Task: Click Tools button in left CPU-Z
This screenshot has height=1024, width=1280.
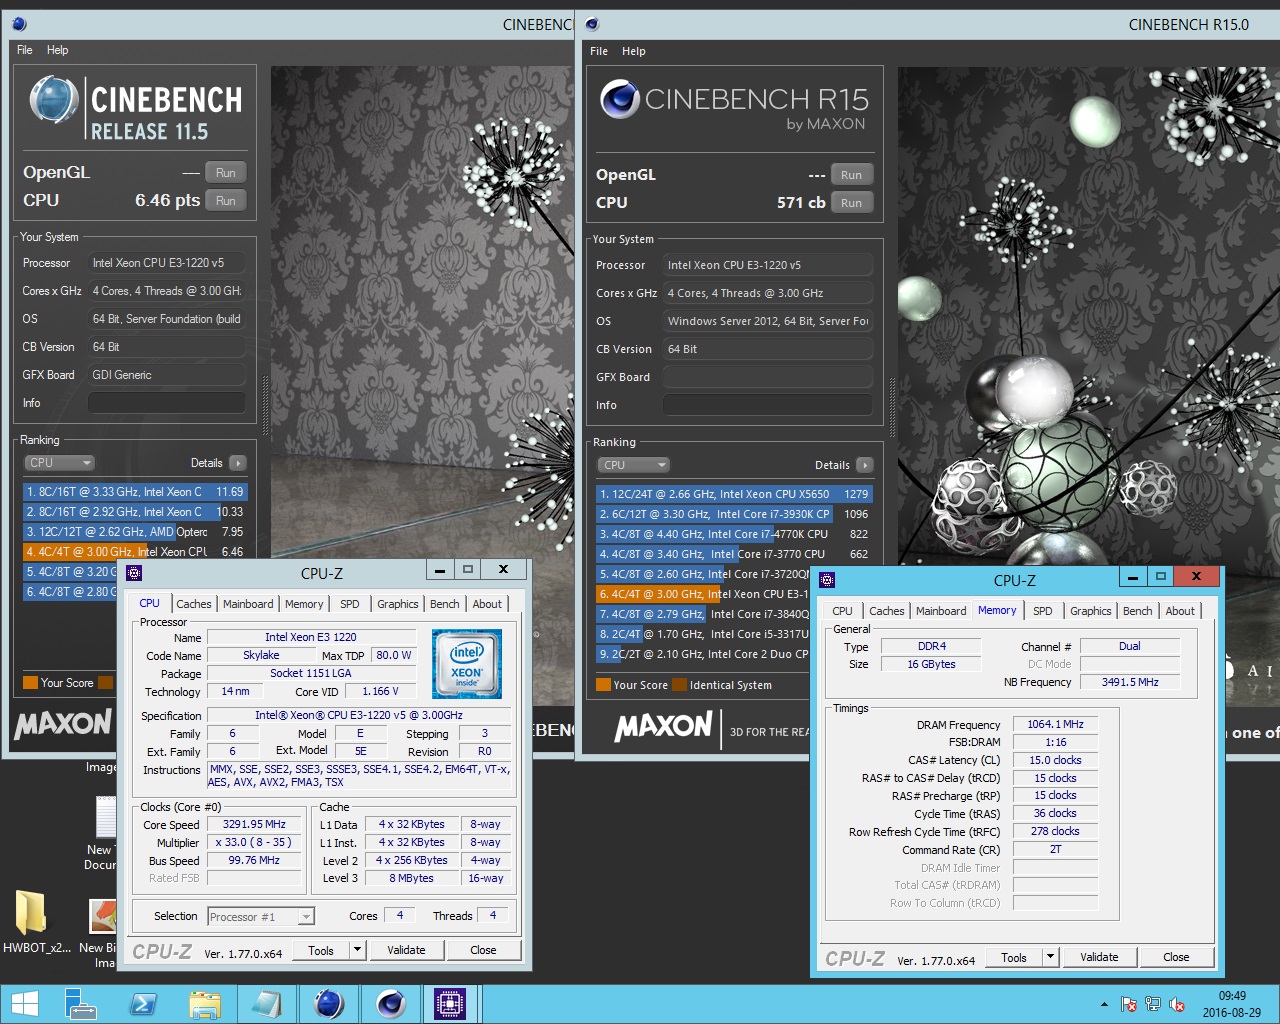Action: pyautogui.click(x=321, y=950)
